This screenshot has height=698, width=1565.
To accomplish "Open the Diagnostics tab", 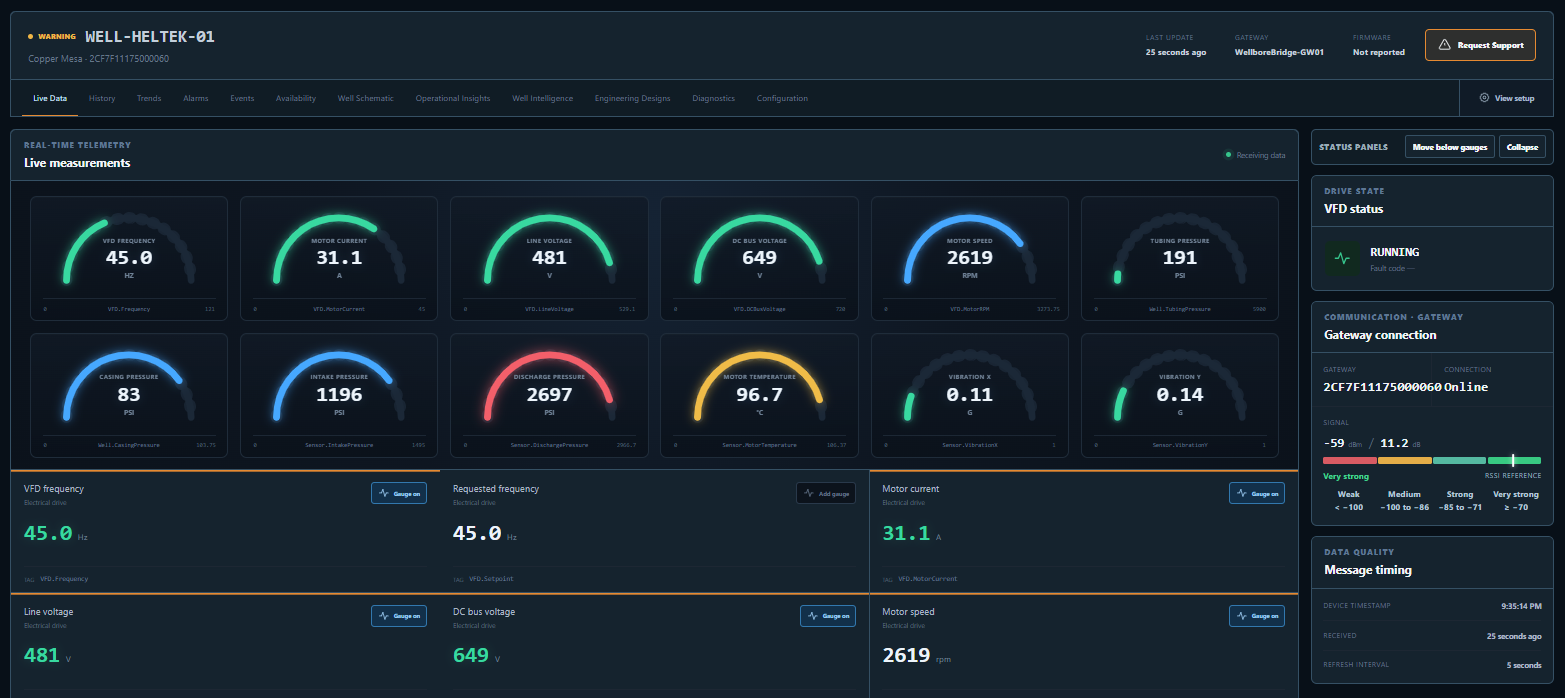I will coord(714,98).
